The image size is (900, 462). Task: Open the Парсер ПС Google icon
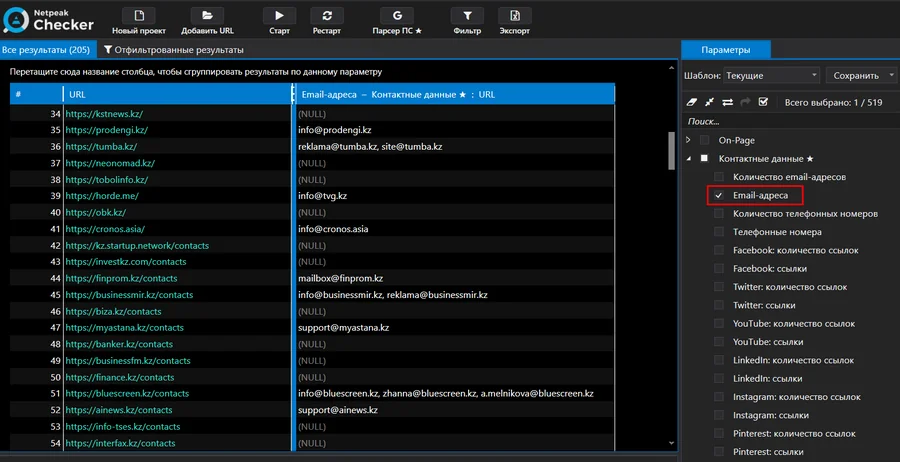[x=397, y=16]
